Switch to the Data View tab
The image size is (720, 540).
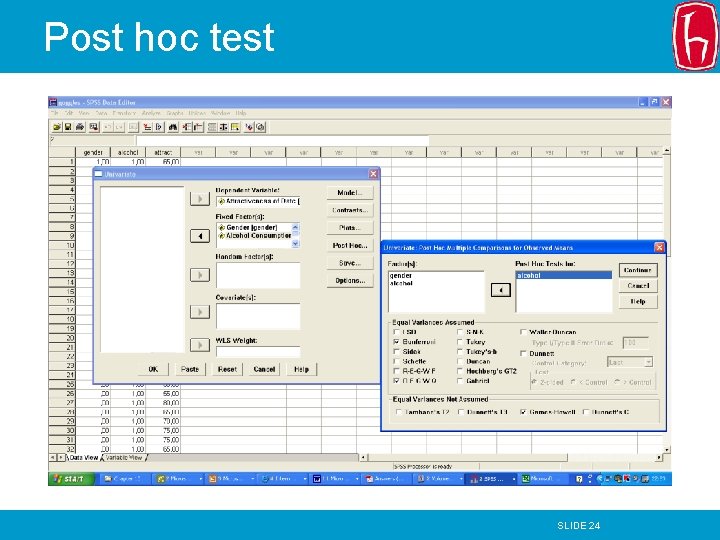point(83,458)
